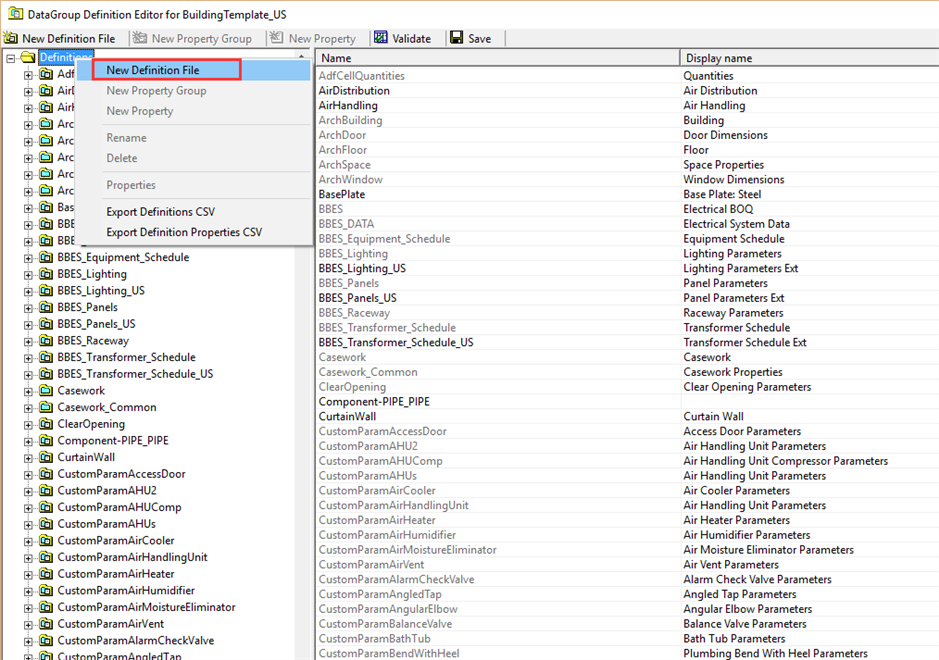This screenshot has height=660, width=939.
Task: Expand the BBES_Lighting_US tree node
Action: [28, 292]
